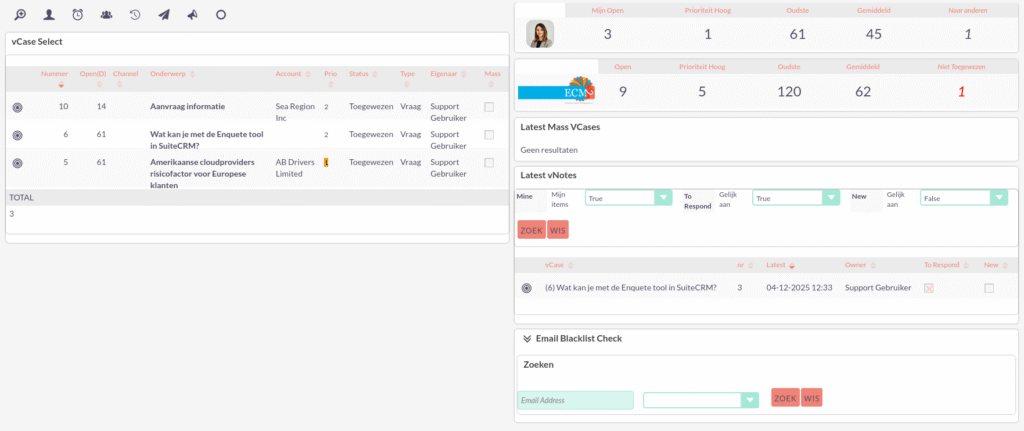Tick Mass checkbox for AB Drivers case
The width and height of the screenshot is (1024, 431).
[489, 162]
